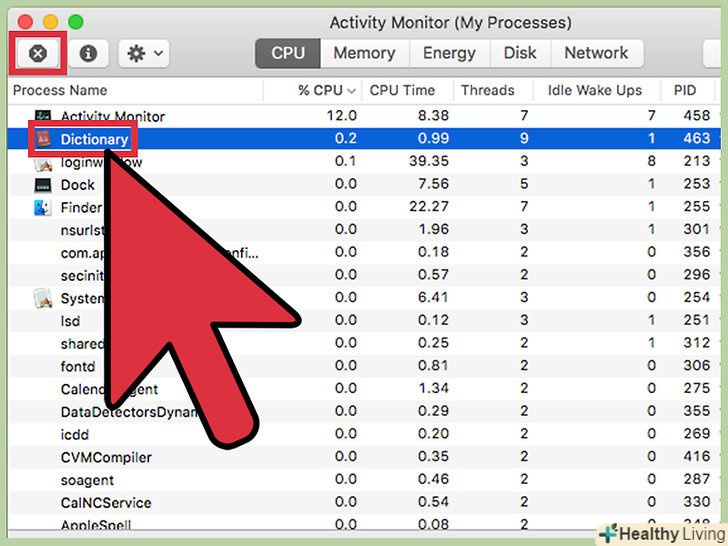Click CPU Time value 39.35
This screenshot has width=728, height=546.
click(x=429, y=161)
